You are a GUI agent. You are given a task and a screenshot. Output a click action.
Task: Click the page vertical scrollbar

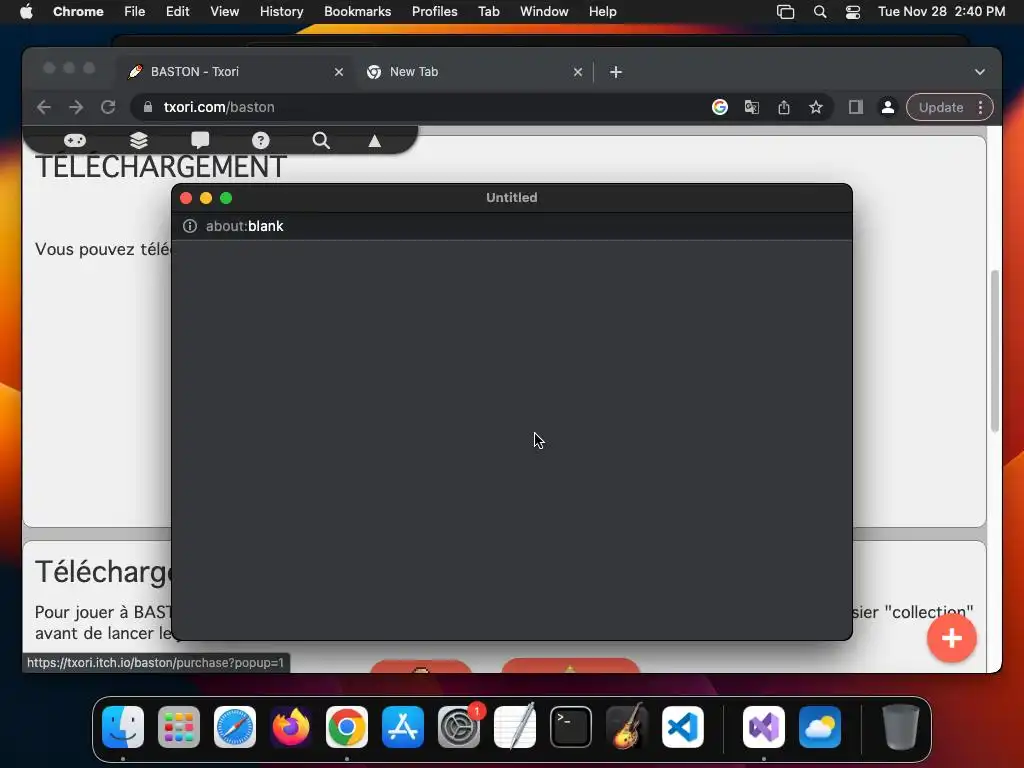coord(995,351)
